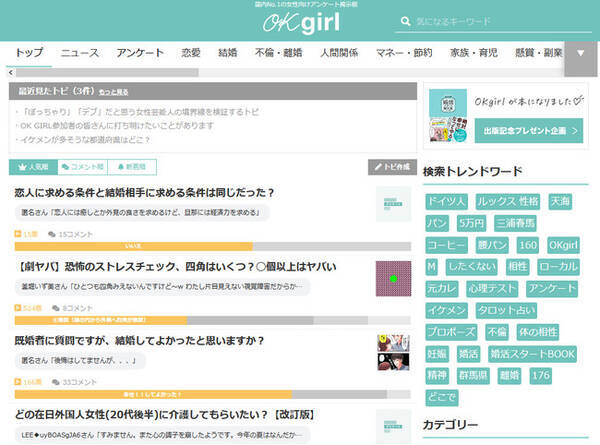Select the 人気順 crown sort tab

[x=34, y=166]
